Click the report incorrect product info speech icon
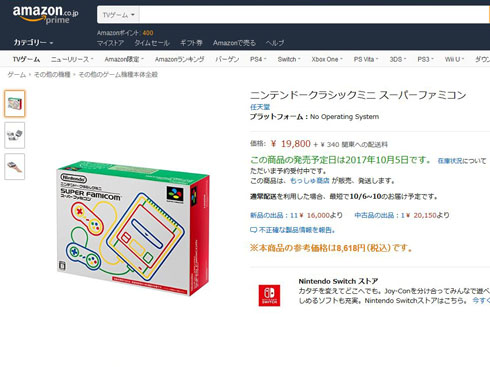Viewport: 490px width, 367px height. pyautogui.click(x=253, y=230)
